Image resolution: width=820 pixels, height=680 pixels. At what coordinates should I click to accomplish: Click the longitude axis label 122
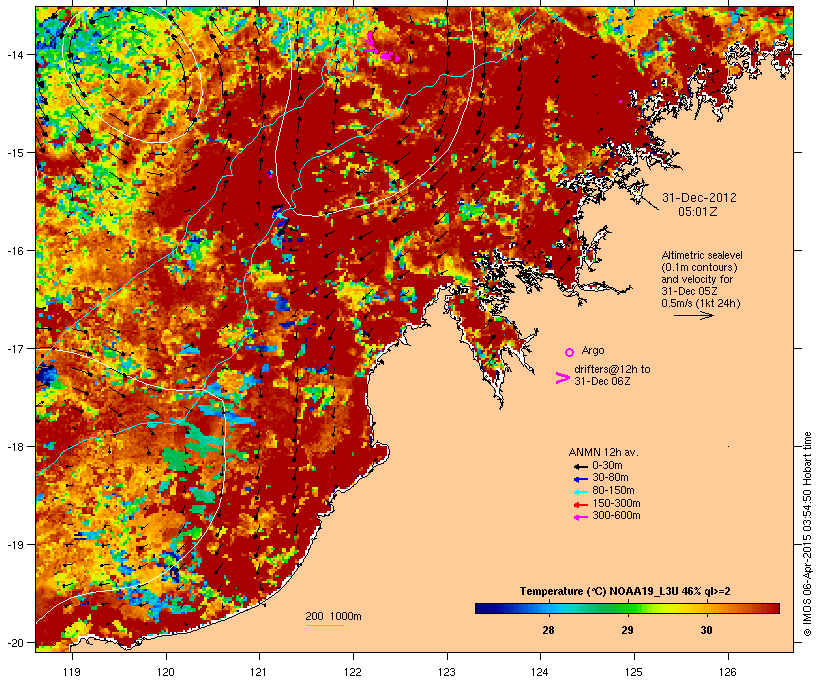click(353, 672)
